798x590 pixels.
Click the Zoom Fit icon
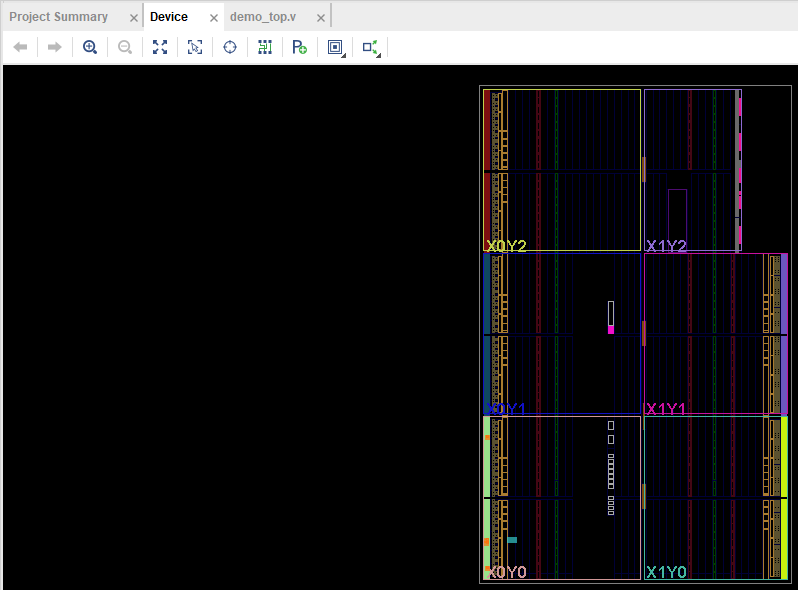pyautogui.click(x=160, y=47)
